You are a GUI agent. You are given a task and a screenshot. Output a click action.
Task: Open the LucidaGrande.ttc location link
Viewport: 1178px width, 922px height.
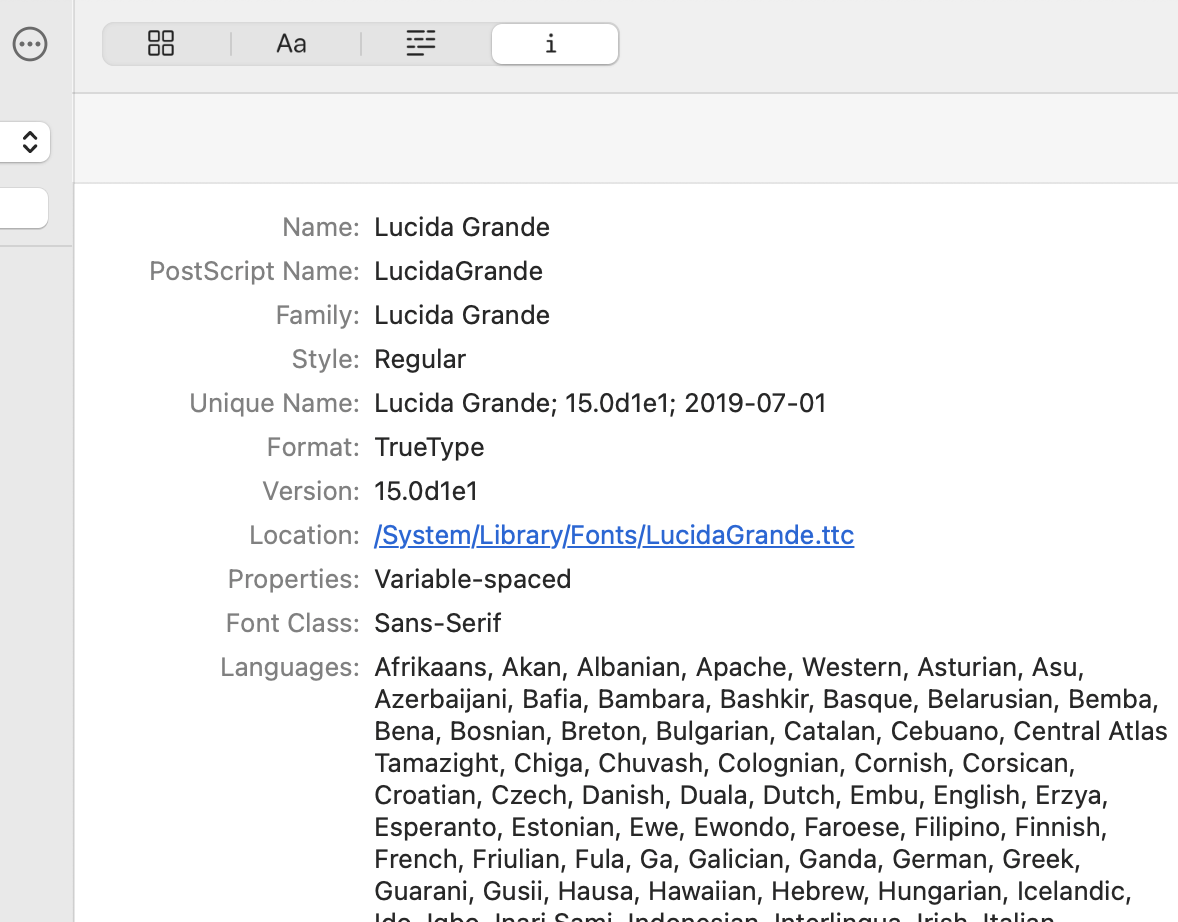614,535
